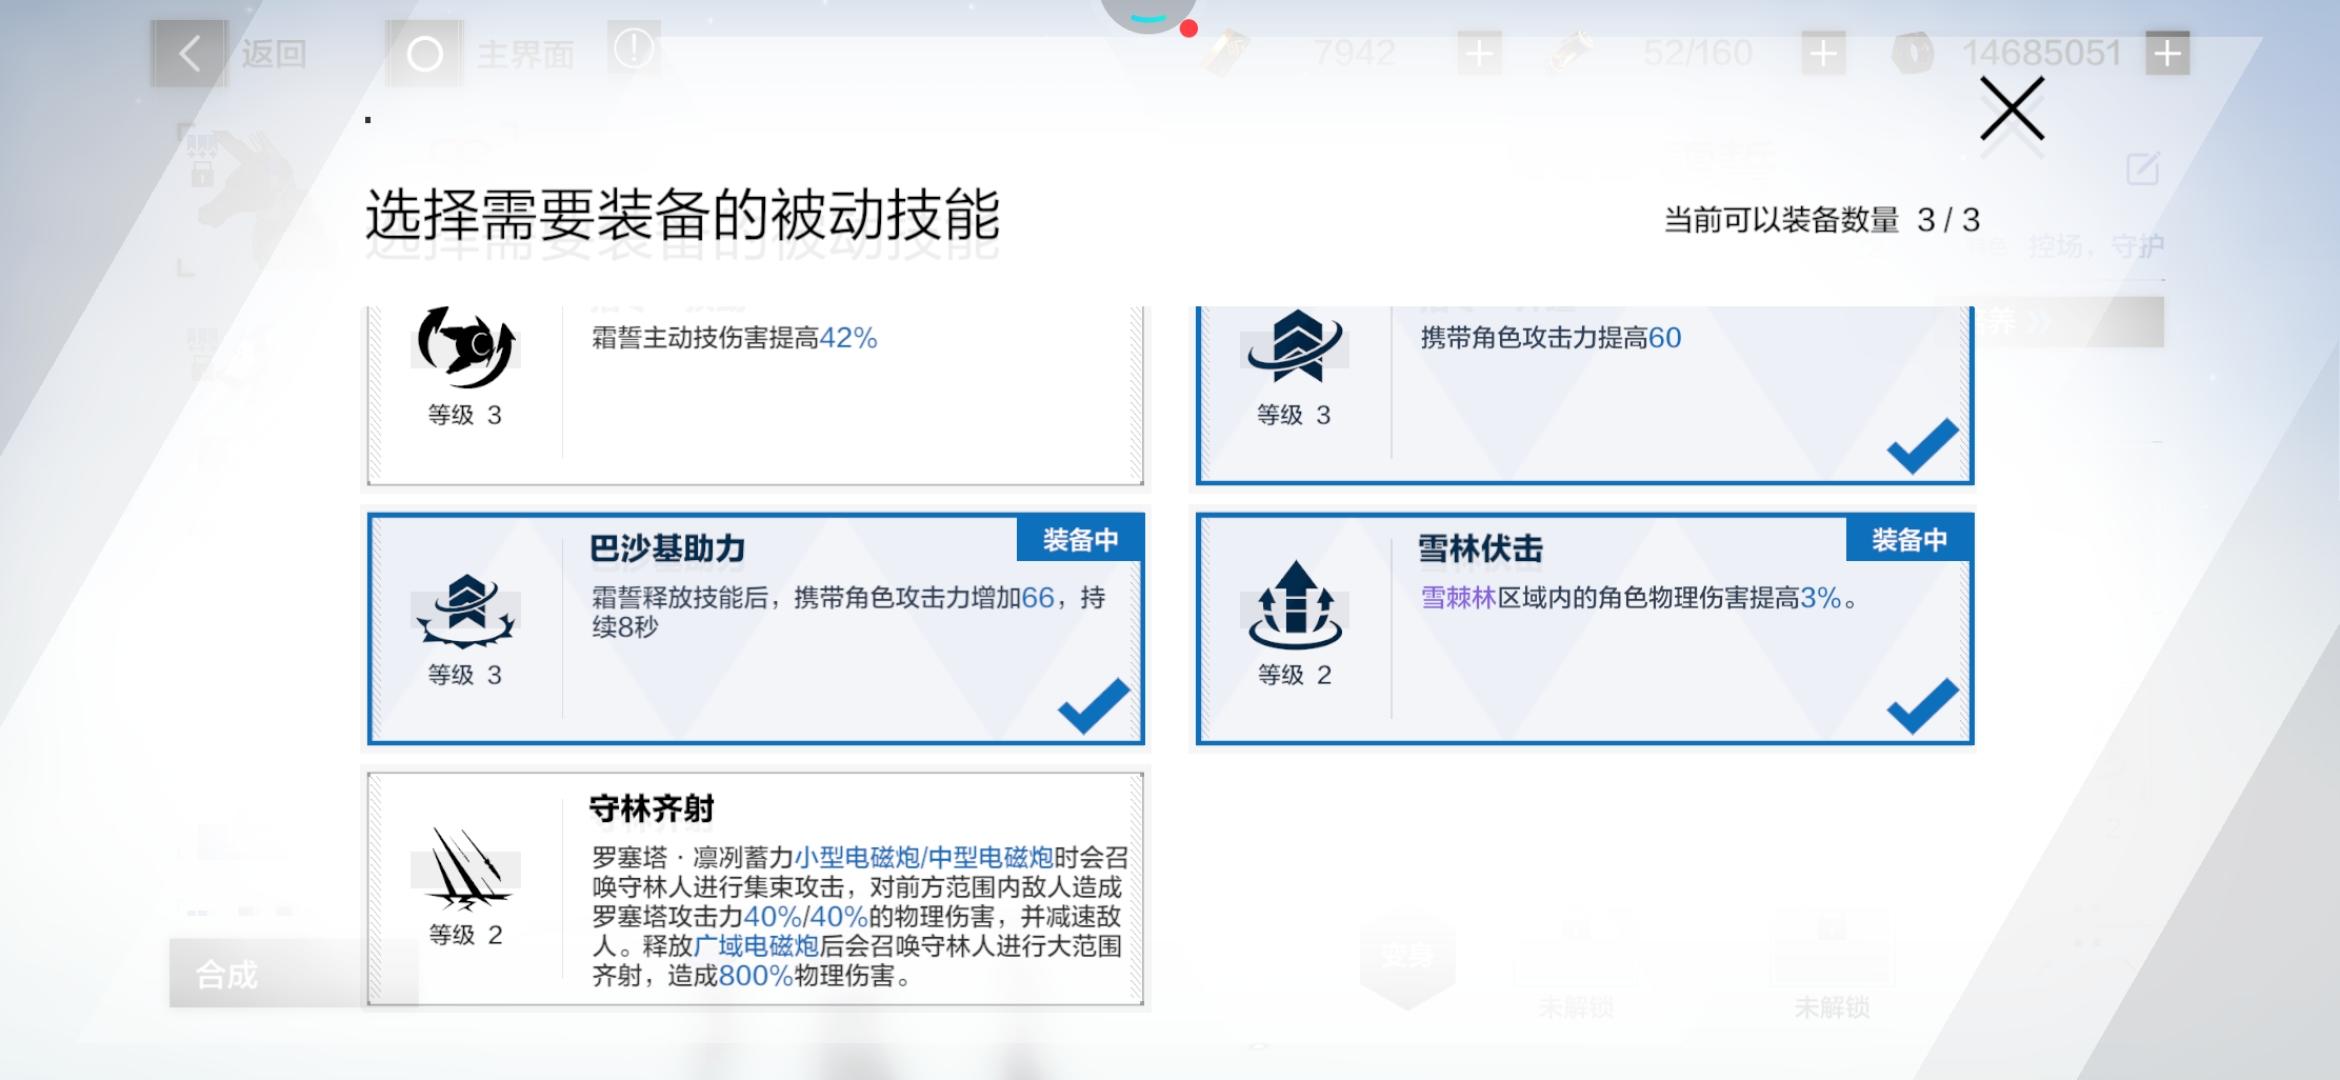Screen dimensions: 2340x1080
Task: Tap the edit pencil icon behind the dialog
Action: pyautogui.click(x=2142, y=169)
